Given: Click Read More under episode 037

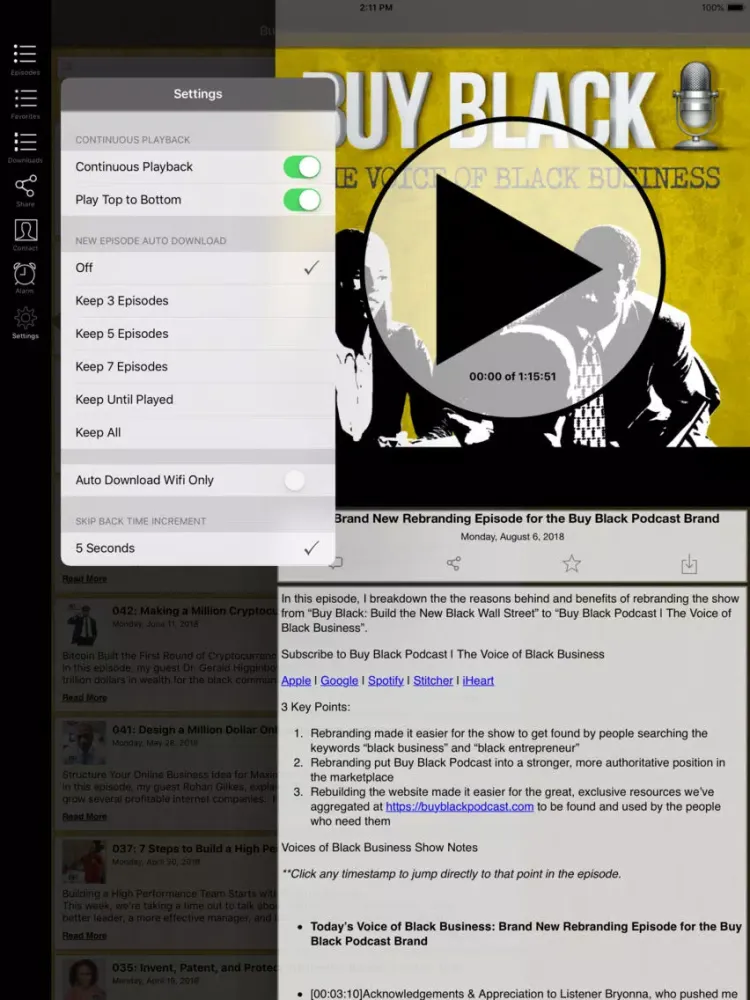Looking at the screenshot, I should click(84, 936).
